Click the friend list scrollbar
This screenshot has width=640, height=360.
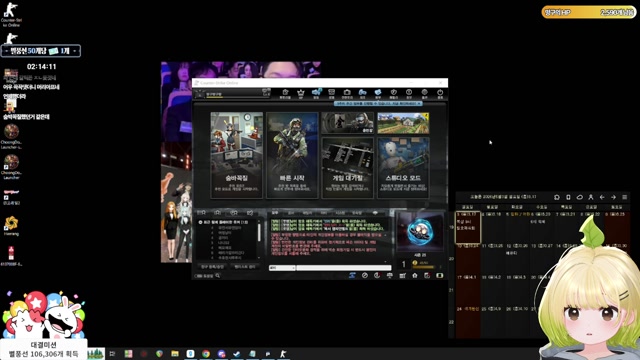pyautogui.click(x=259, y=232)
